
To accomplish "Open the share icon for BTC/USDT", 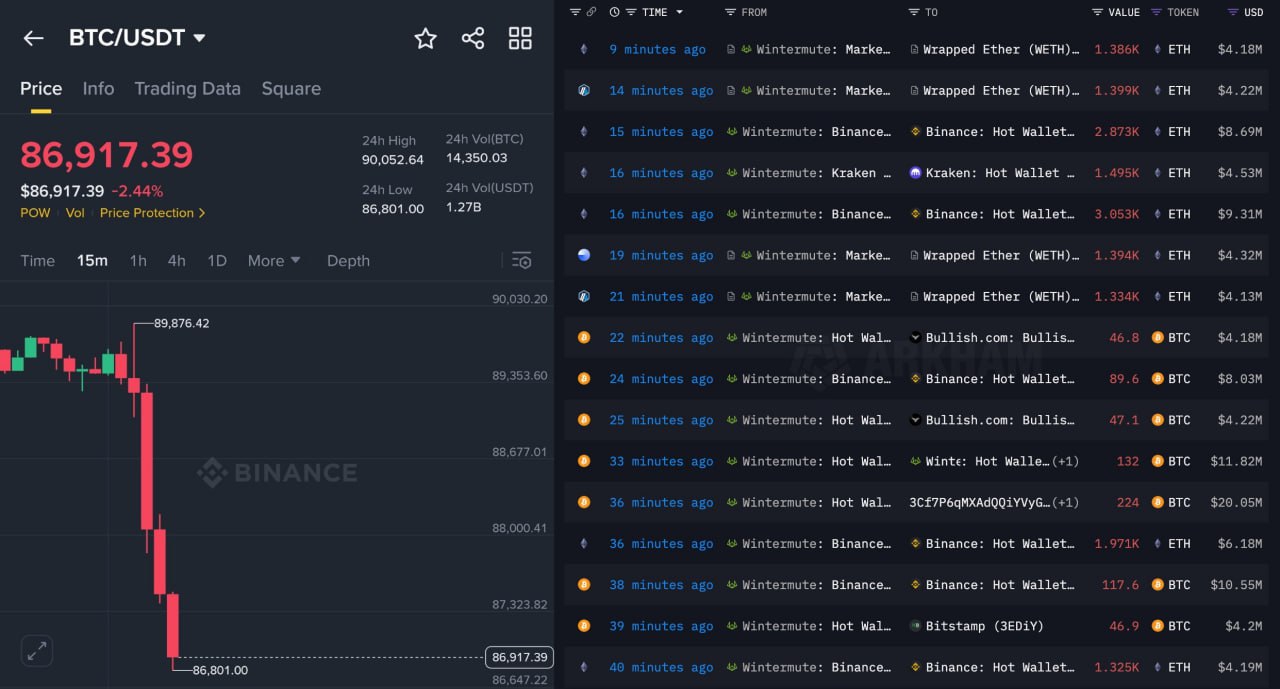I will point(473,38).
